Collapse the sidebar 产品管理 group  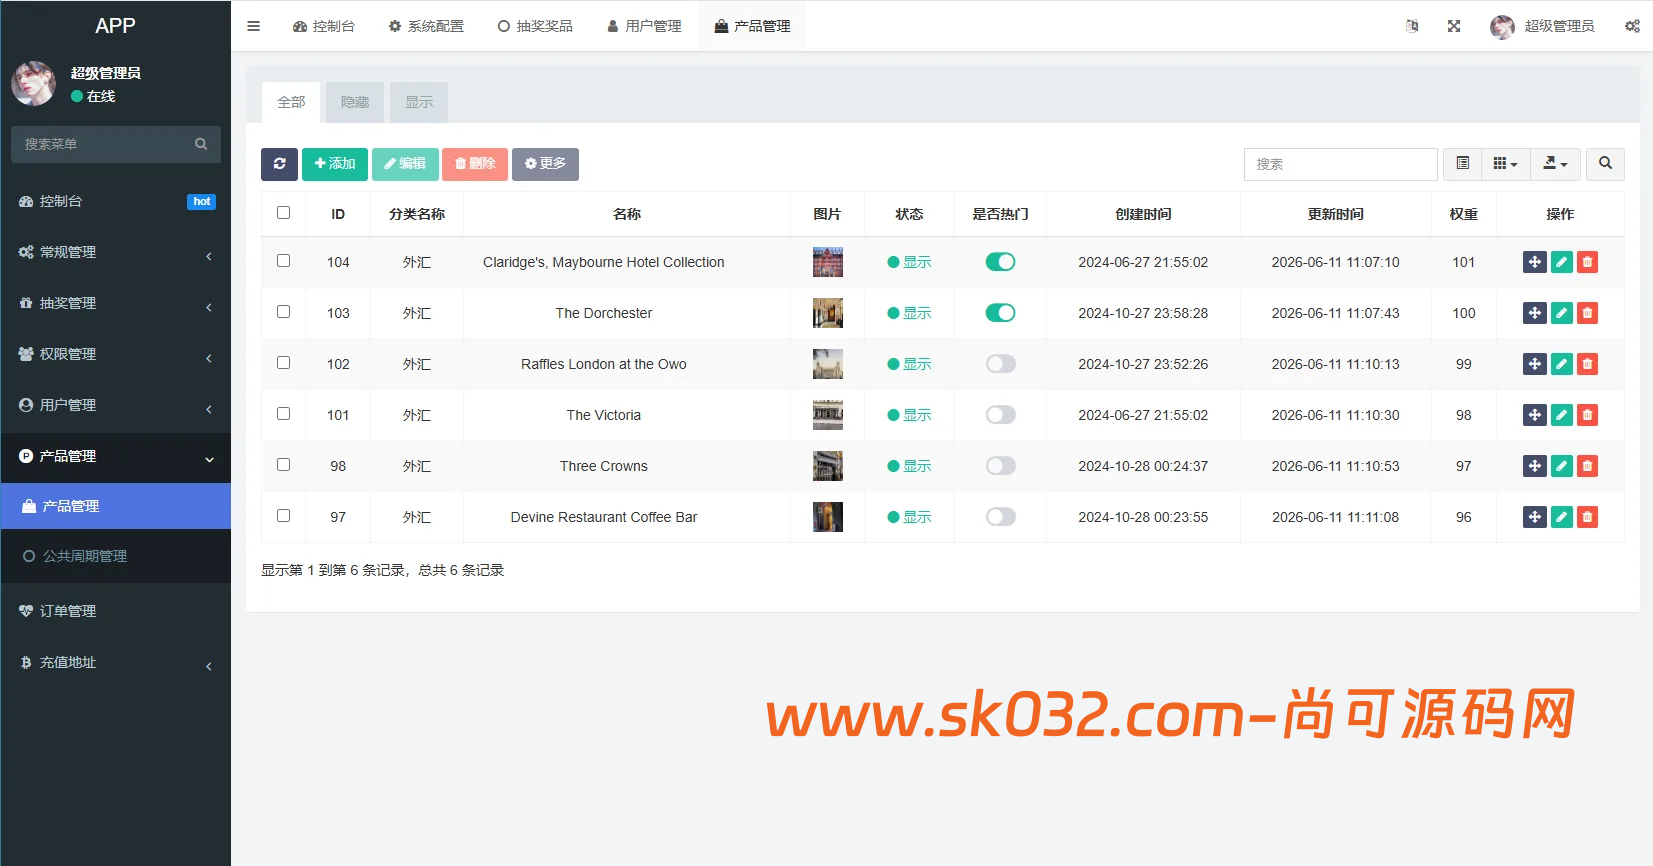(116, 456)
